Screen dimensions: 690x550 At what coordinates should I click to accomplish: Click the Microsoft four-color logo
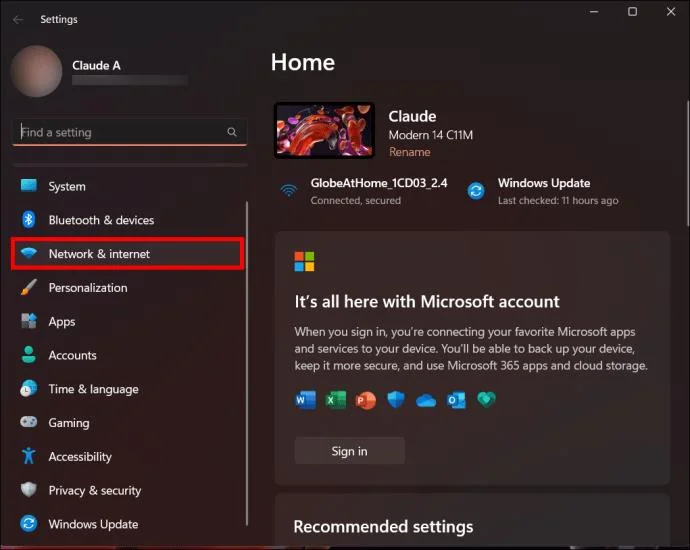305,261
